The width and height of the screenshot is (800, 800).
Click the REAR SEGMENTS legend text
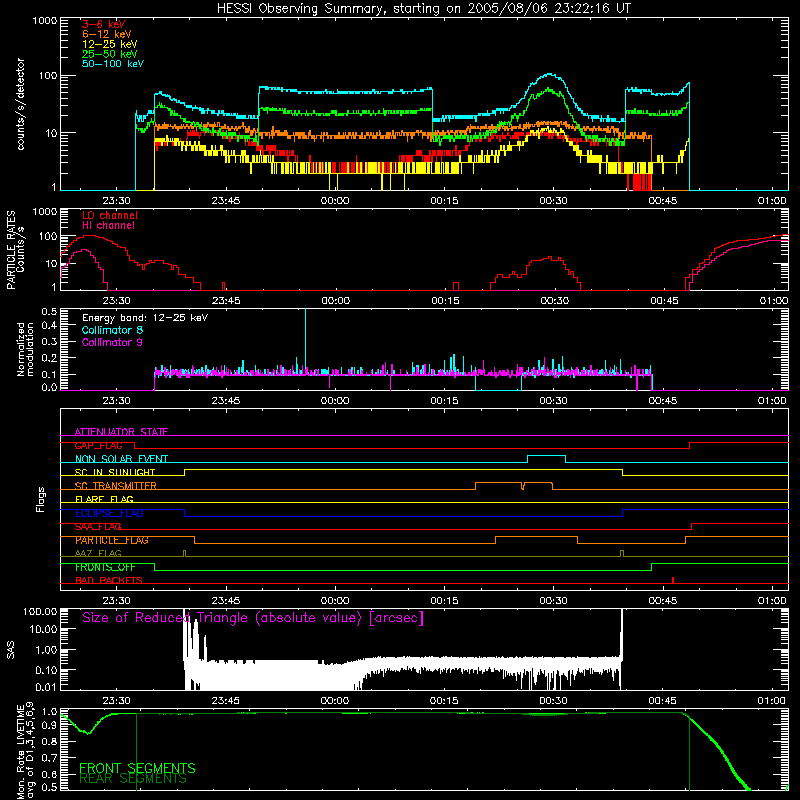coord(133,779)
